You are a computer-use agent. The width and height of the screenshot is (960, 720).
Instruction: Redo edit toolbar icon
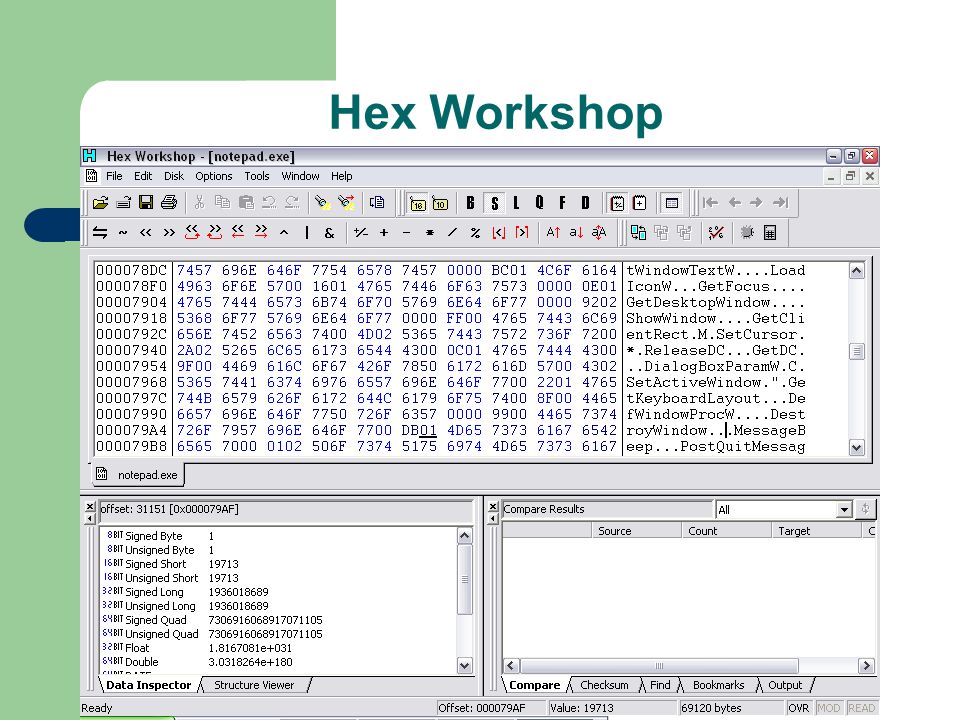(x=292, y=203)
